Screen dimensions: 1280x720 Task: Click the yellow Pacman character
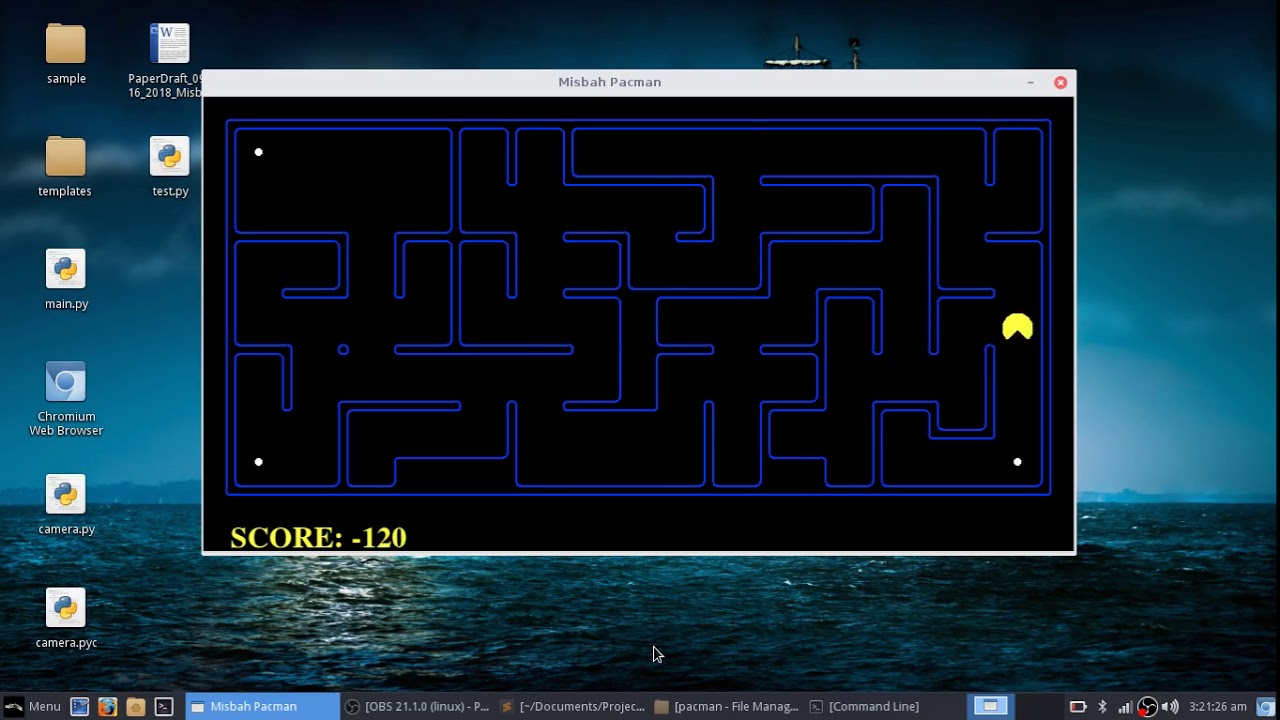pyautogui.click(x=1017, y=327)
